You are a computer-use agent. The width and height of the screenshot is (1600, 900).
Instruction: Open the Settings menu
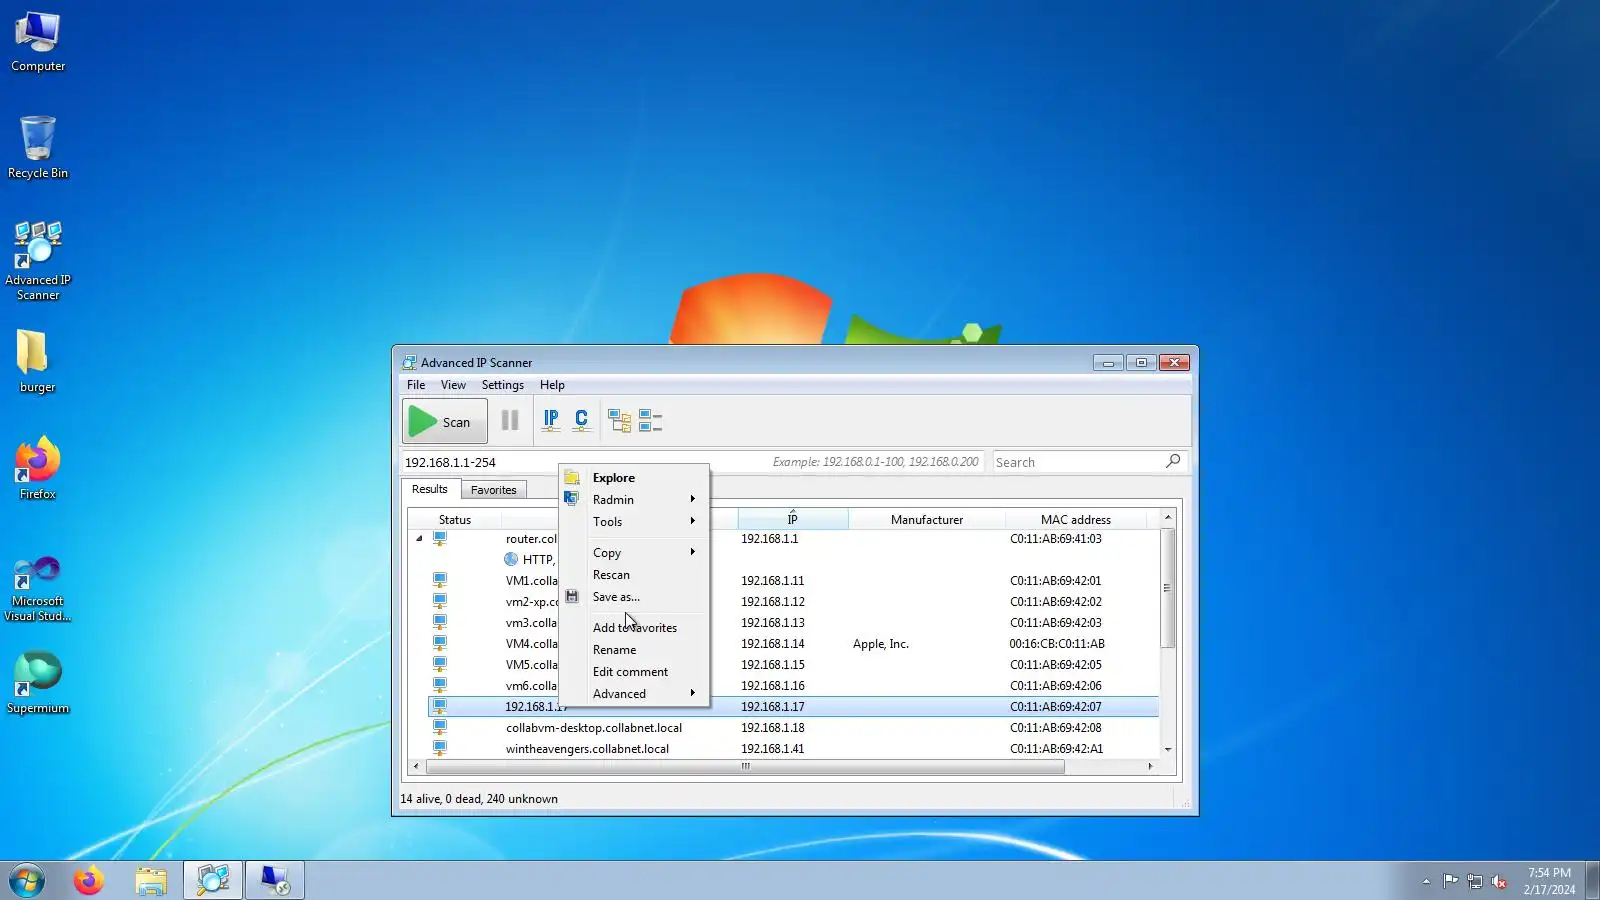(502, 385)
